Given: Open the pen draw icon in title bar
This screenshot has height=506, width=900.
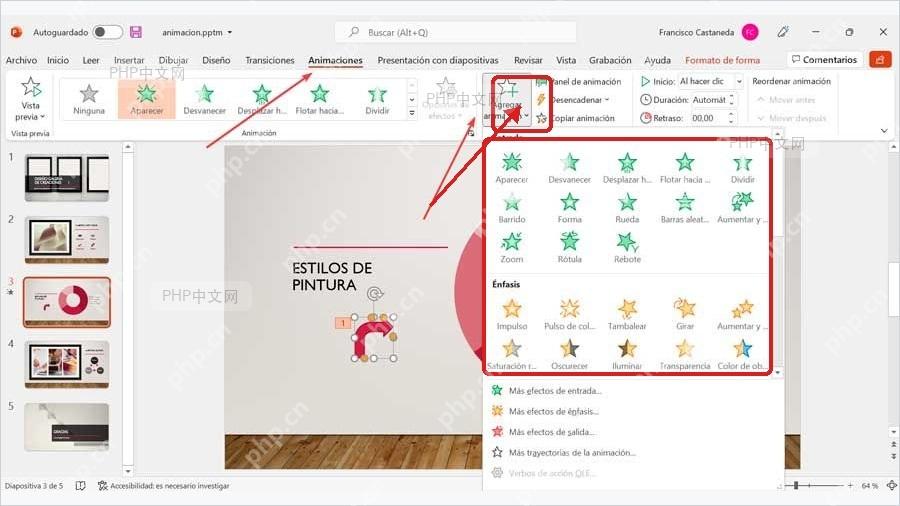Looking at the screenshot, I should [783, 32].
